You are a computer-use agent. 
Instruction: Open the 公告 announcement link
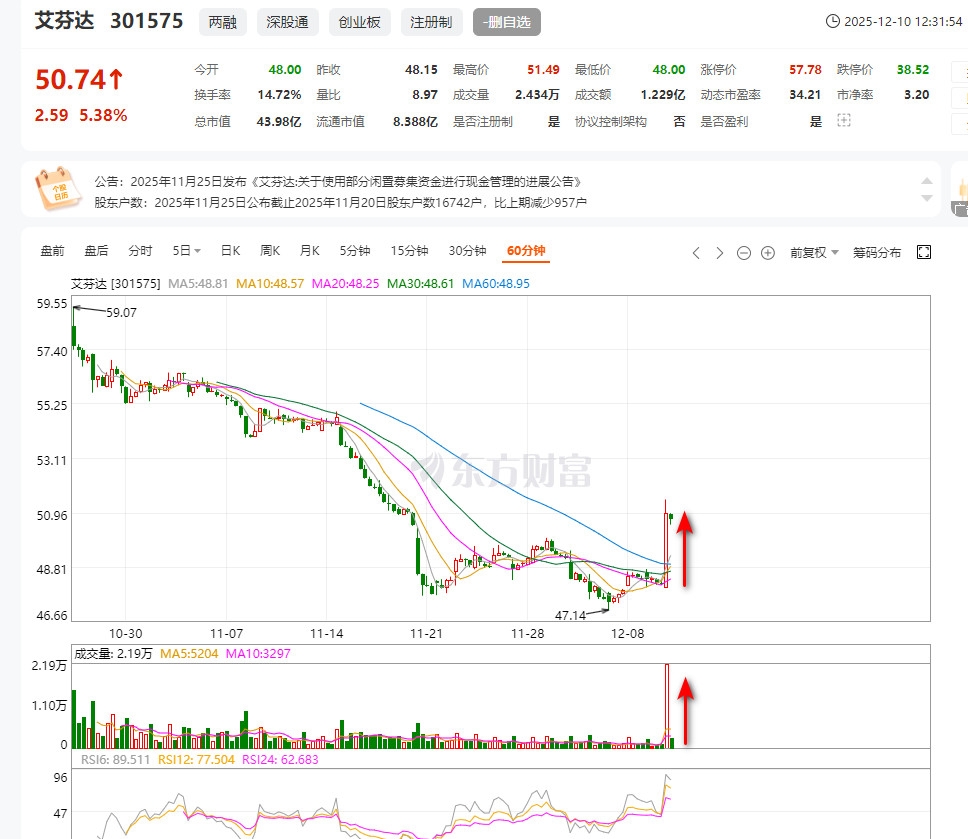click(x=338, y=182)
